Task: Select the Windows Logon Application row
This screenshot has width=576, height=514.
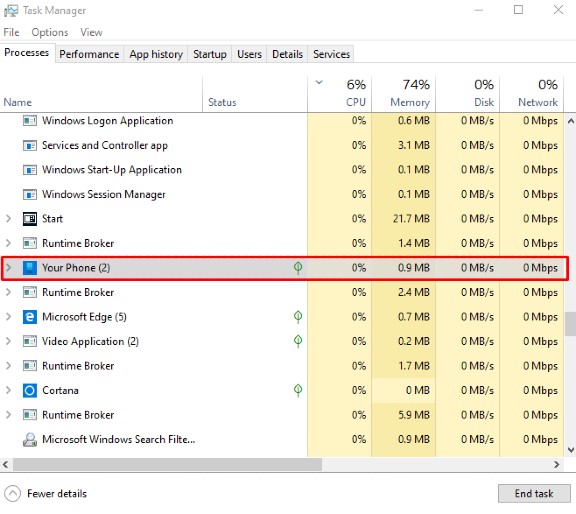Action: tap(282, 121)
